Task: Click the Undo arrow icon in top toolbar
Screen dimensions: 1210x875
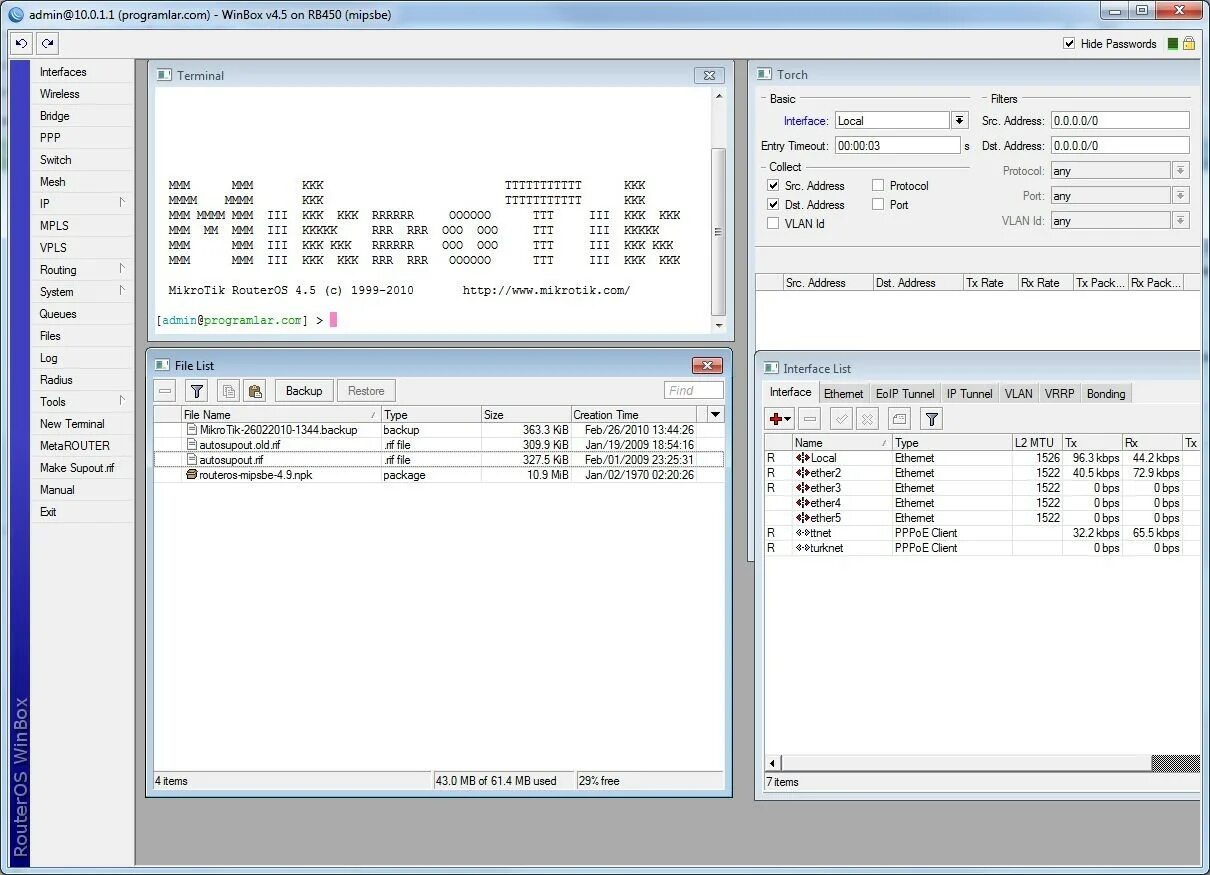Action: [x=22, y=43]
